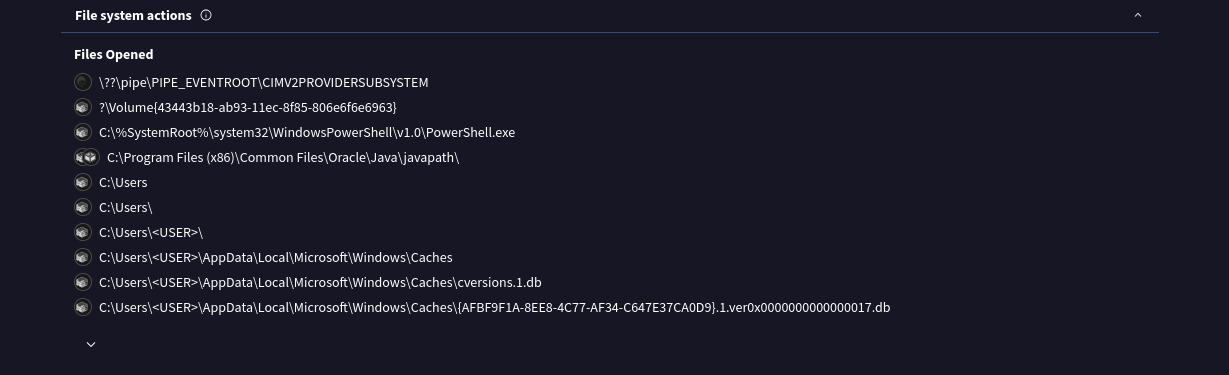Click the Files Opened subheading

(x=114, y=54)
